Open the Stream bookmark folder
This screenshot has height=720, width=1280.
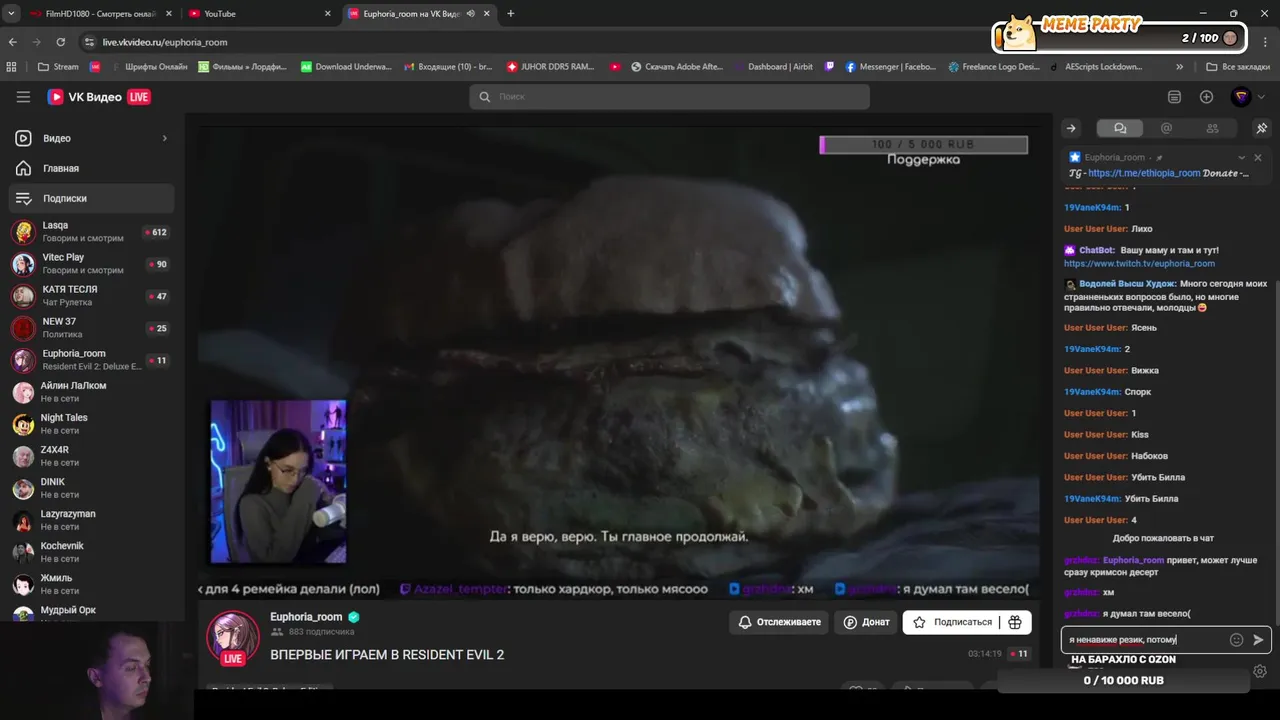[x=58, y=67]
